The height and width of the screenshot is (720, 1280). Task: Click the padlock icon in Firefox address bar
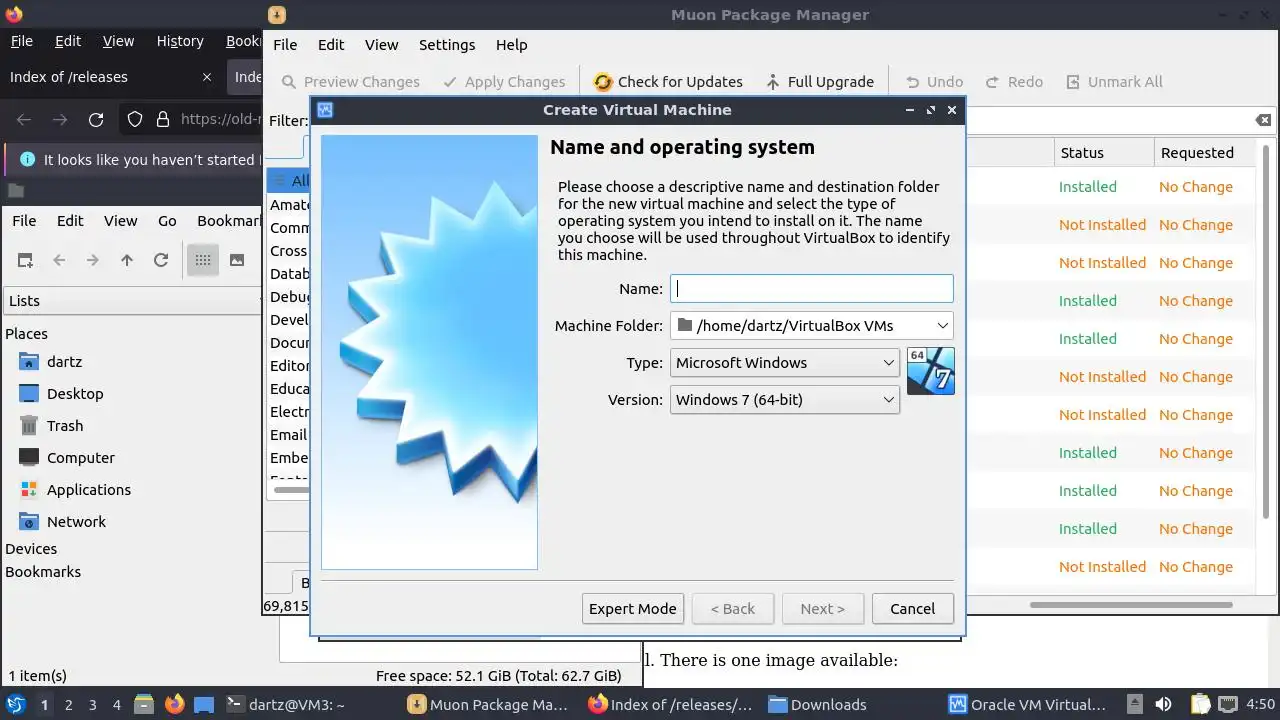click(163, 120)
